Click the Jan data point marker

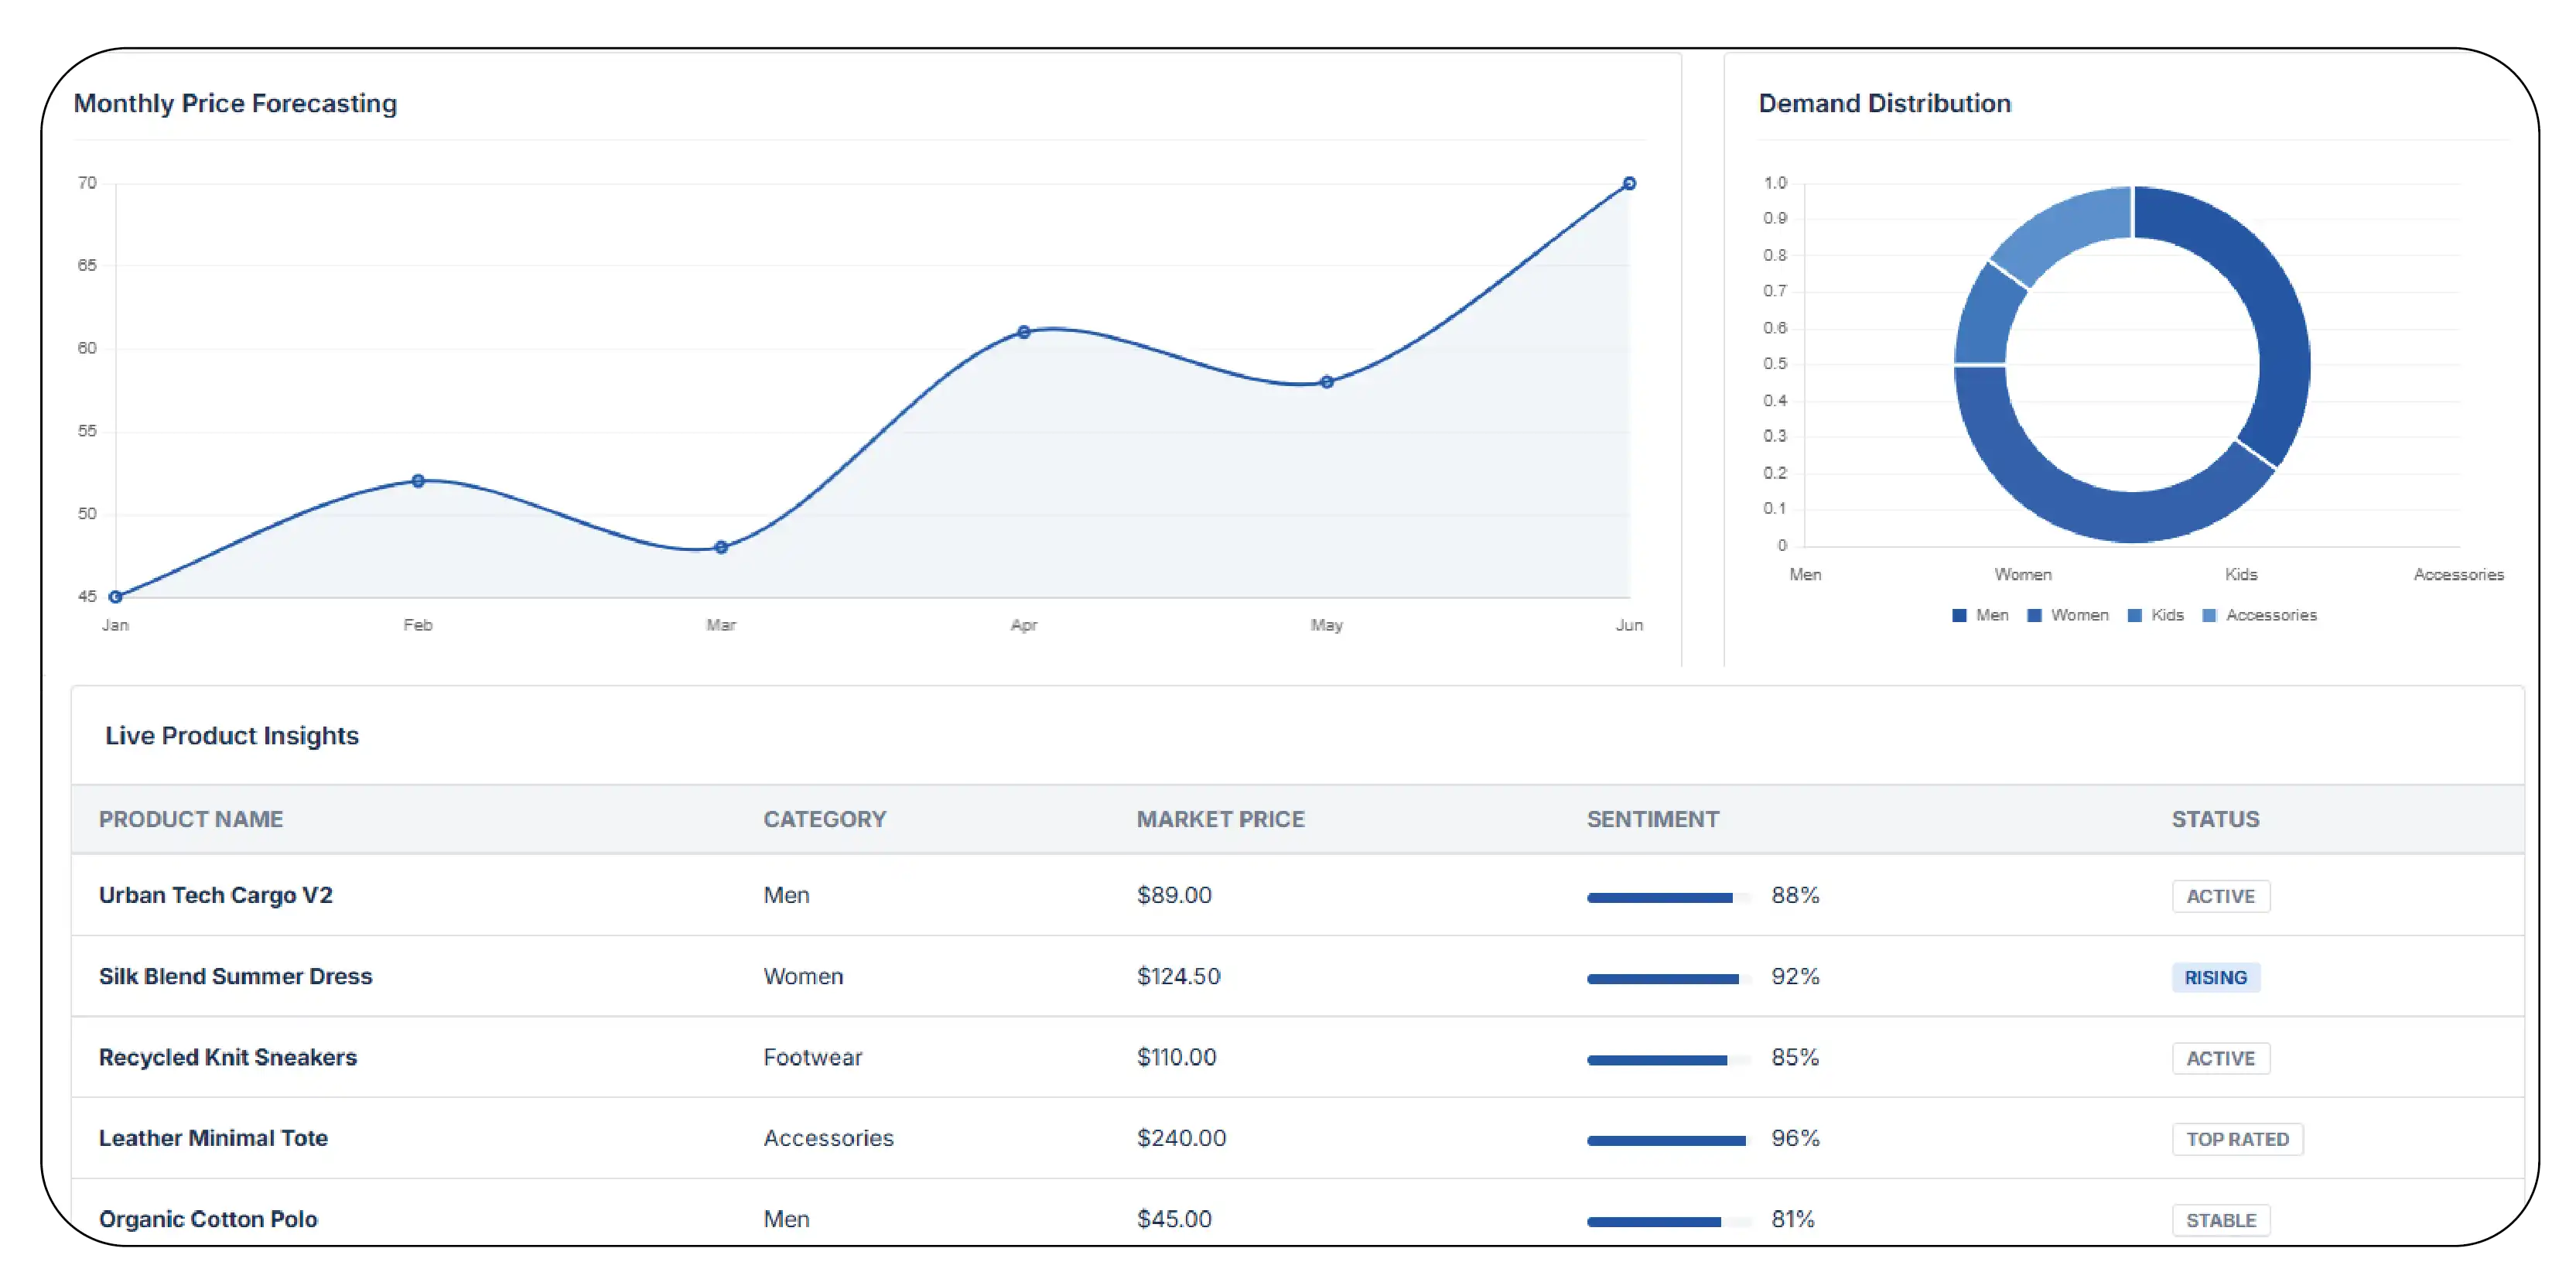116,597
